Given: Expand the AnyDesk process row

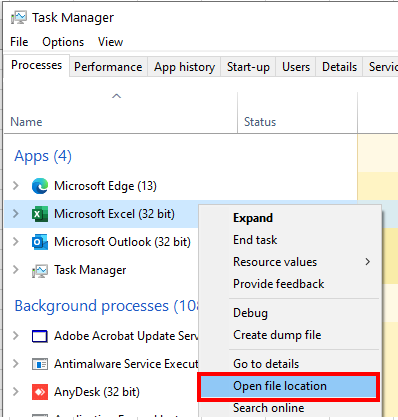Looking at the screenshot, I should (x=16, y=392).
